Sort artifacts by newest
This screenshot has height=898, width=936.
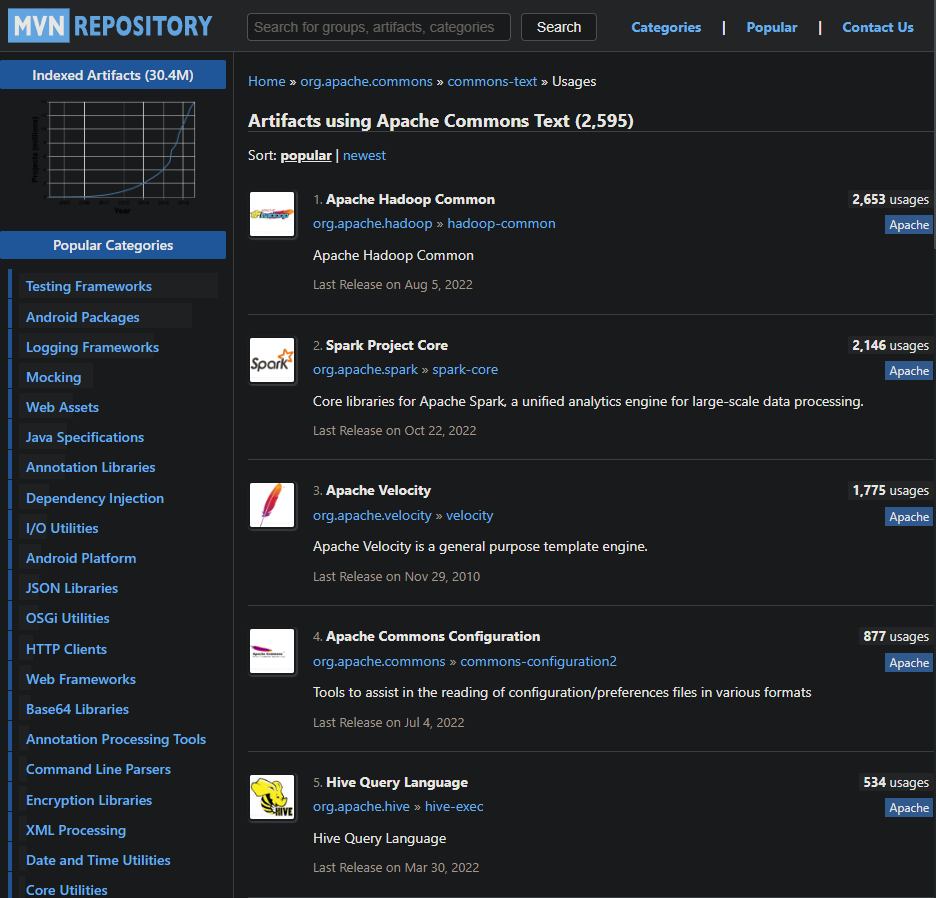click(x=364, y=155)
